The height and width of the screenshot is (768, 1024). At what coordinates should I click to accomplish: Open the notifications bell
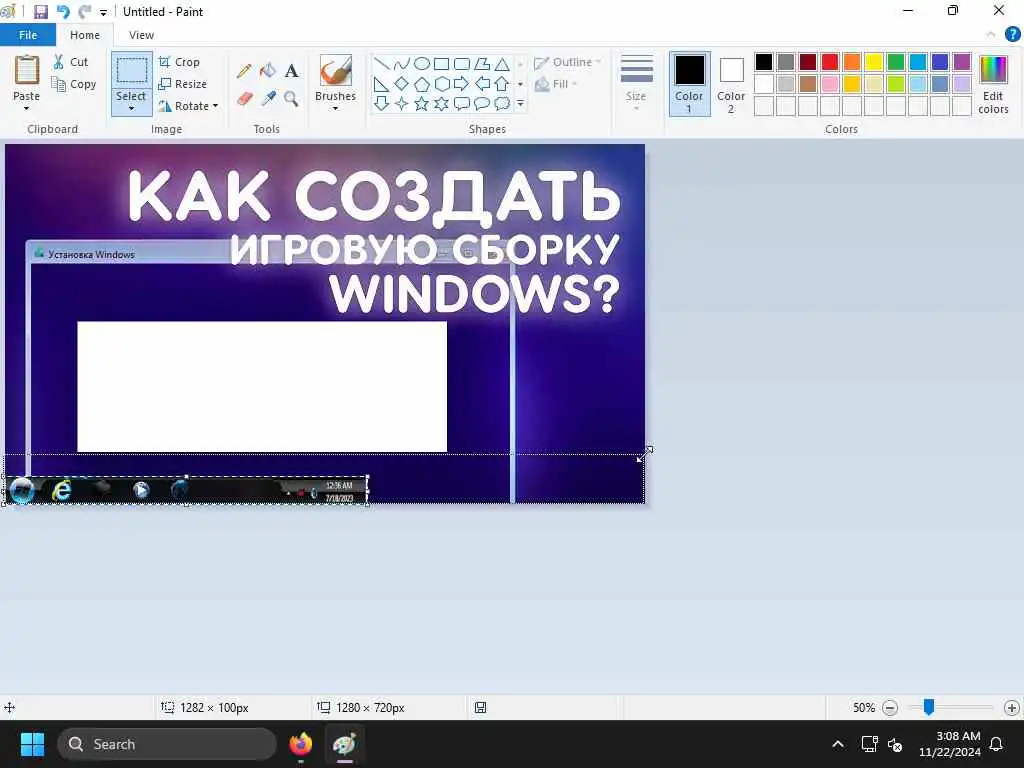(x=997, y=744)
